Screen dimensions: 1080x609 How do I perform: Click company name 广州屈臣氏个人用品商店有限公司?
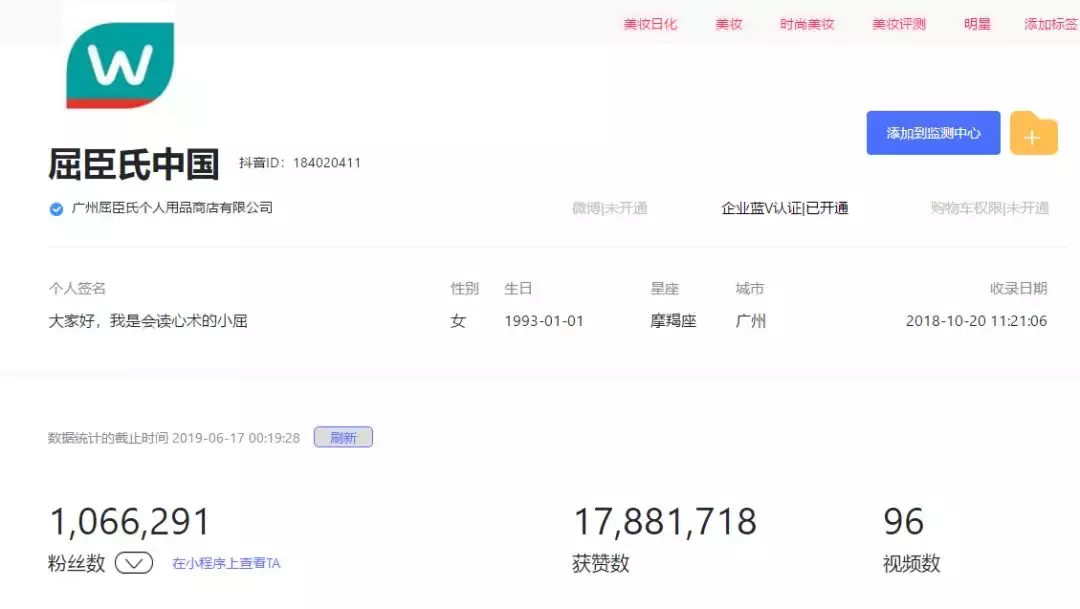[x=172, y=207]
